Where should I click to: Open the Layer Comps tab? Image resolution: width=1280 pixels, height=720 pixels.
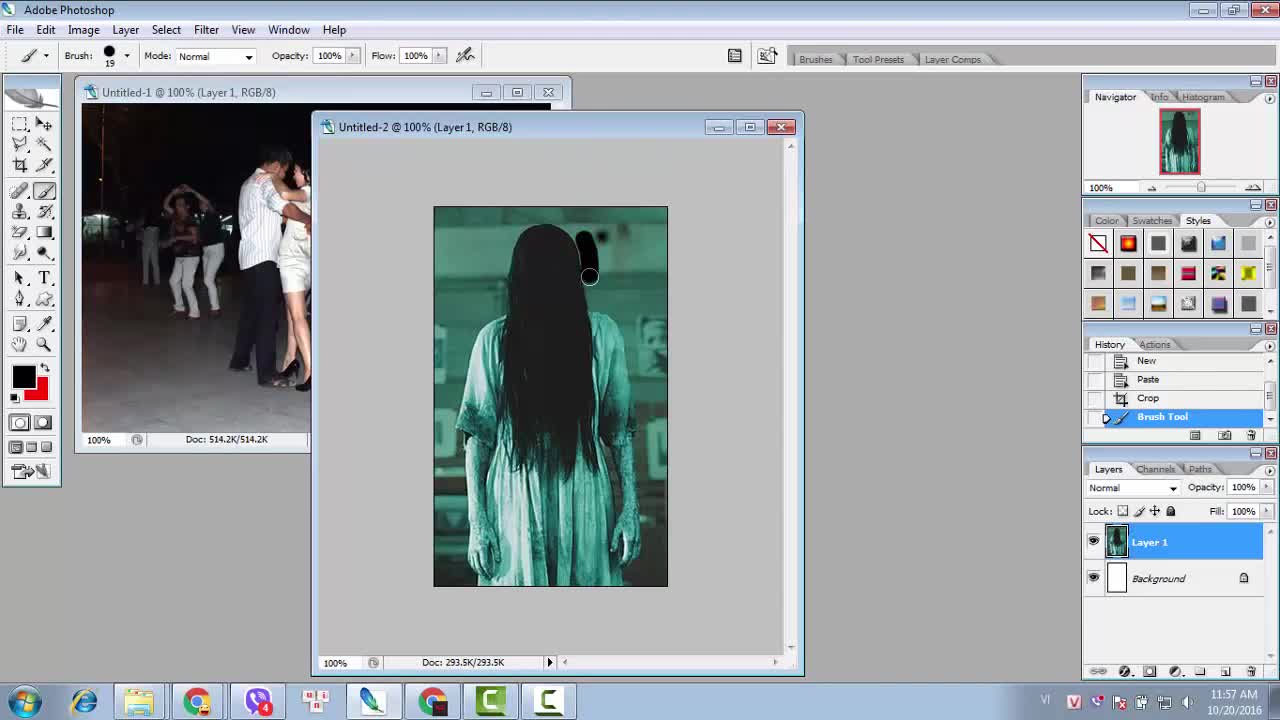coord(952,59)
